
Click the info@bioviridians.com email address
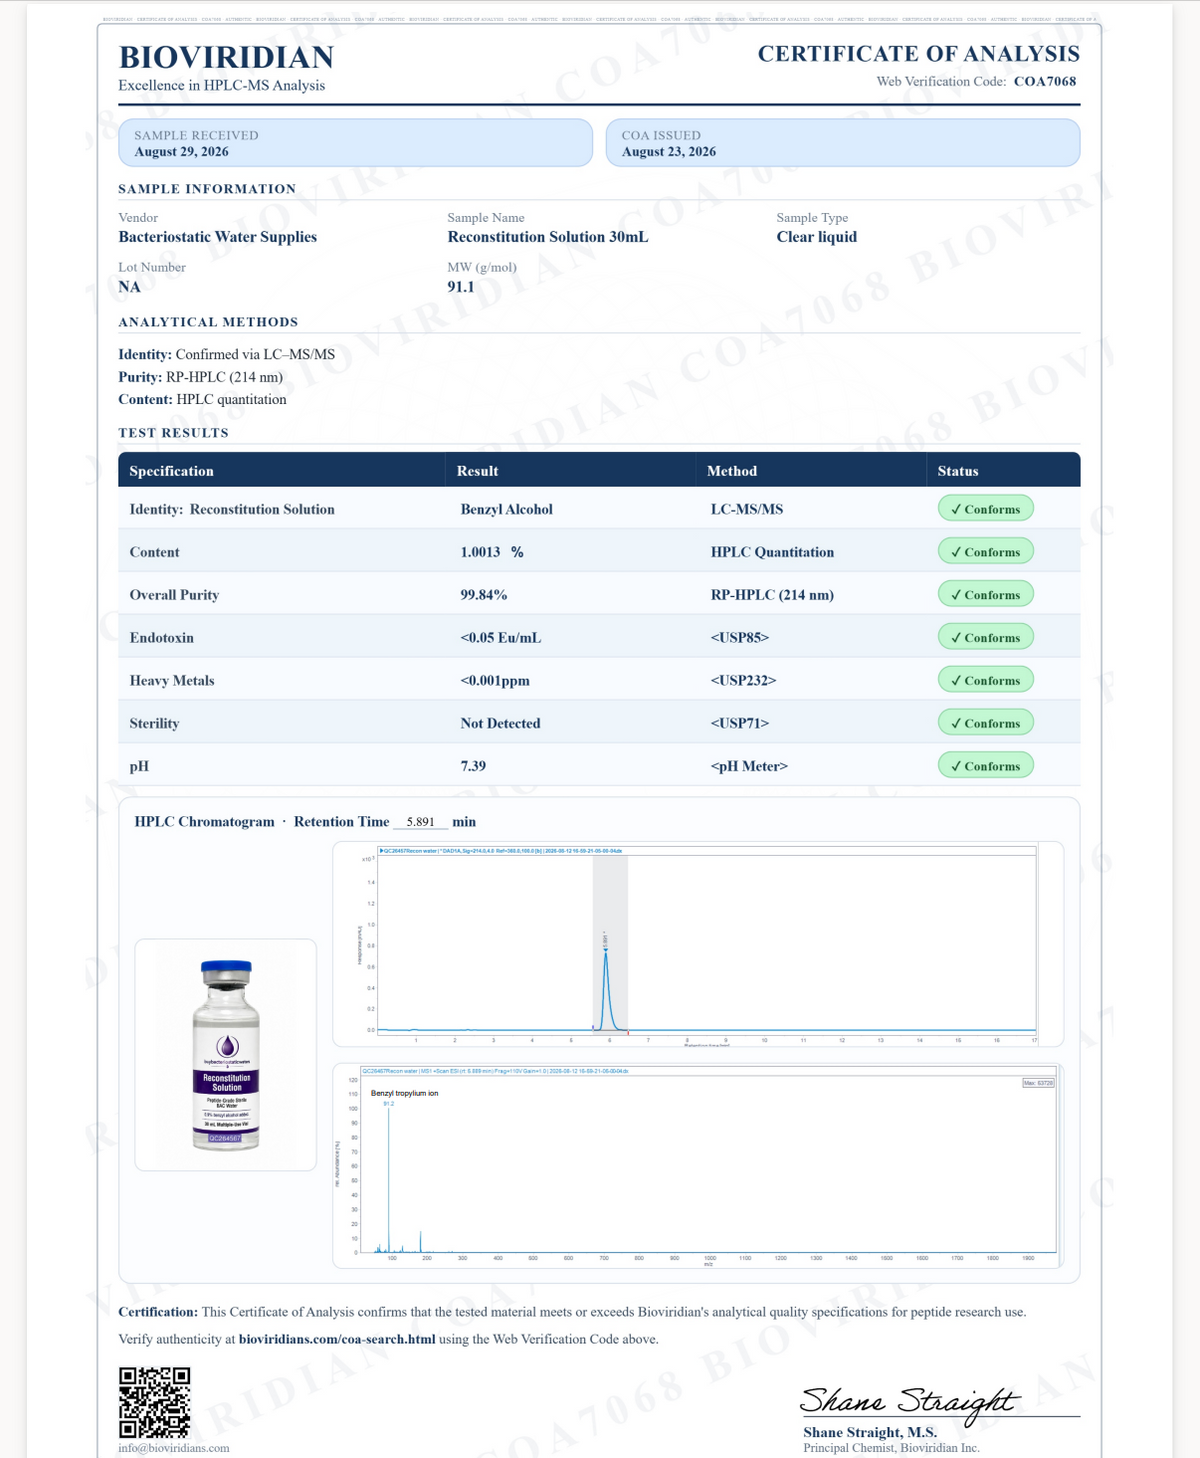point(174,1447)
